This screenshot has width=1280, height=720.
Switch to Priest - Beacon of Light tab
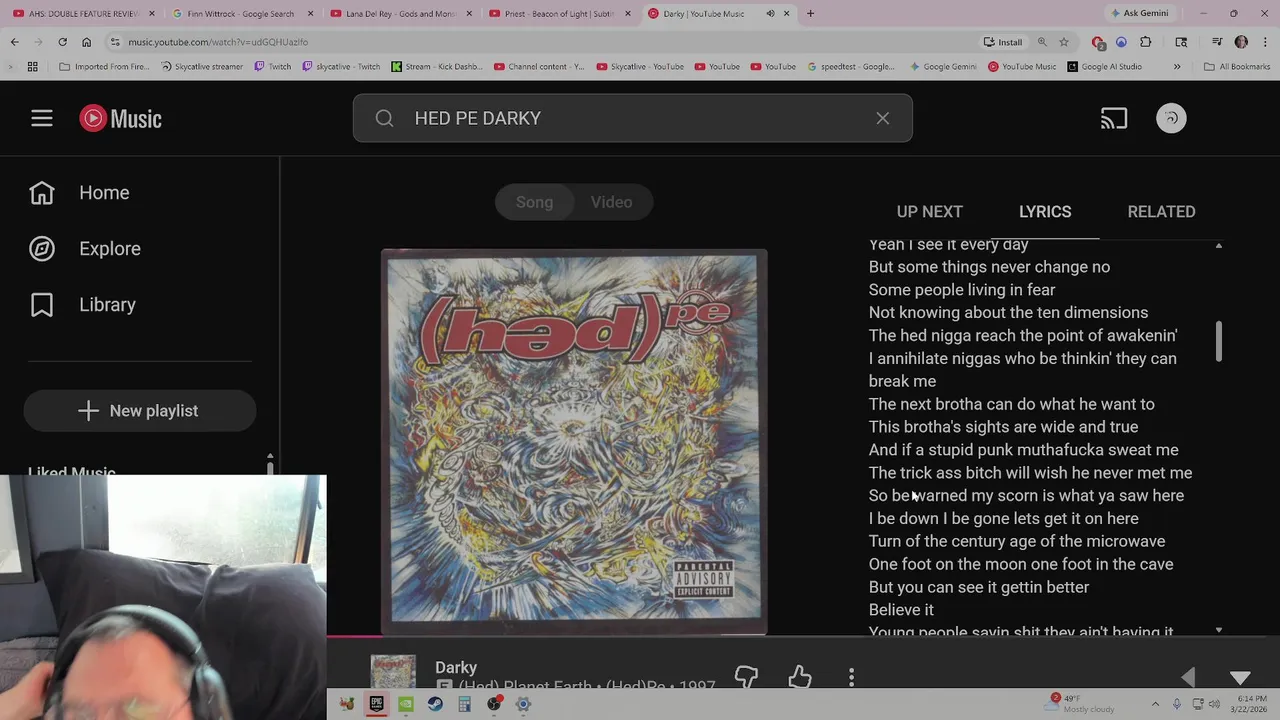tap(558, 14)
